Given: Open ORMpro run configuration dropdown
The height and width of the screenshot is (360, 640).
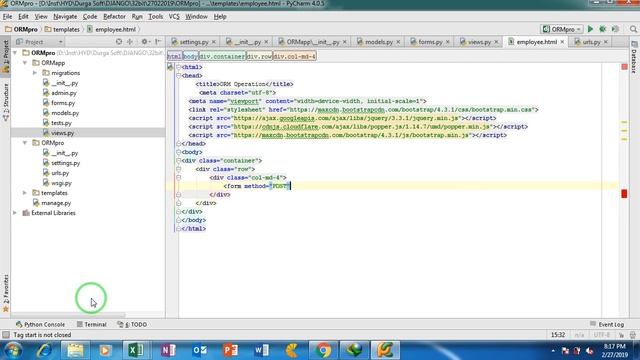Looking at the screenshot, I should 562,29.
